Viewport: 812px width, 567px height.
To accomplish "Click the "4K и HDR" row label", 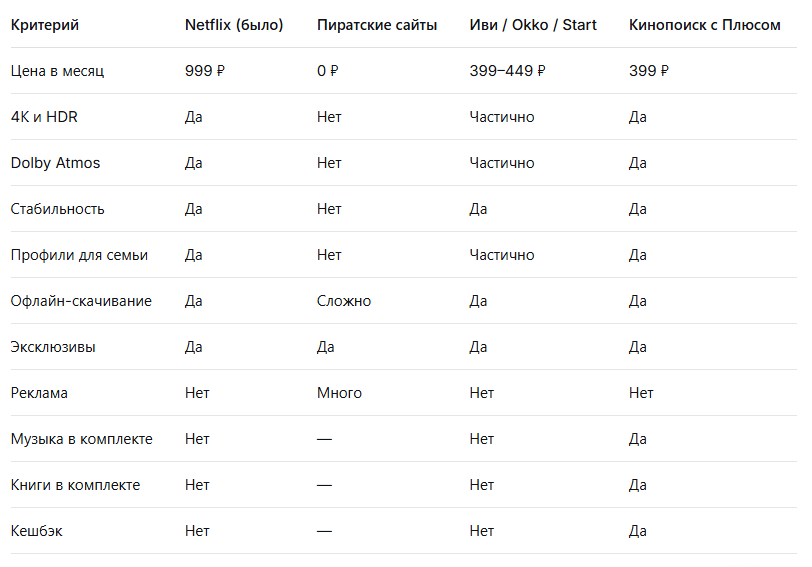I will 44,117.
